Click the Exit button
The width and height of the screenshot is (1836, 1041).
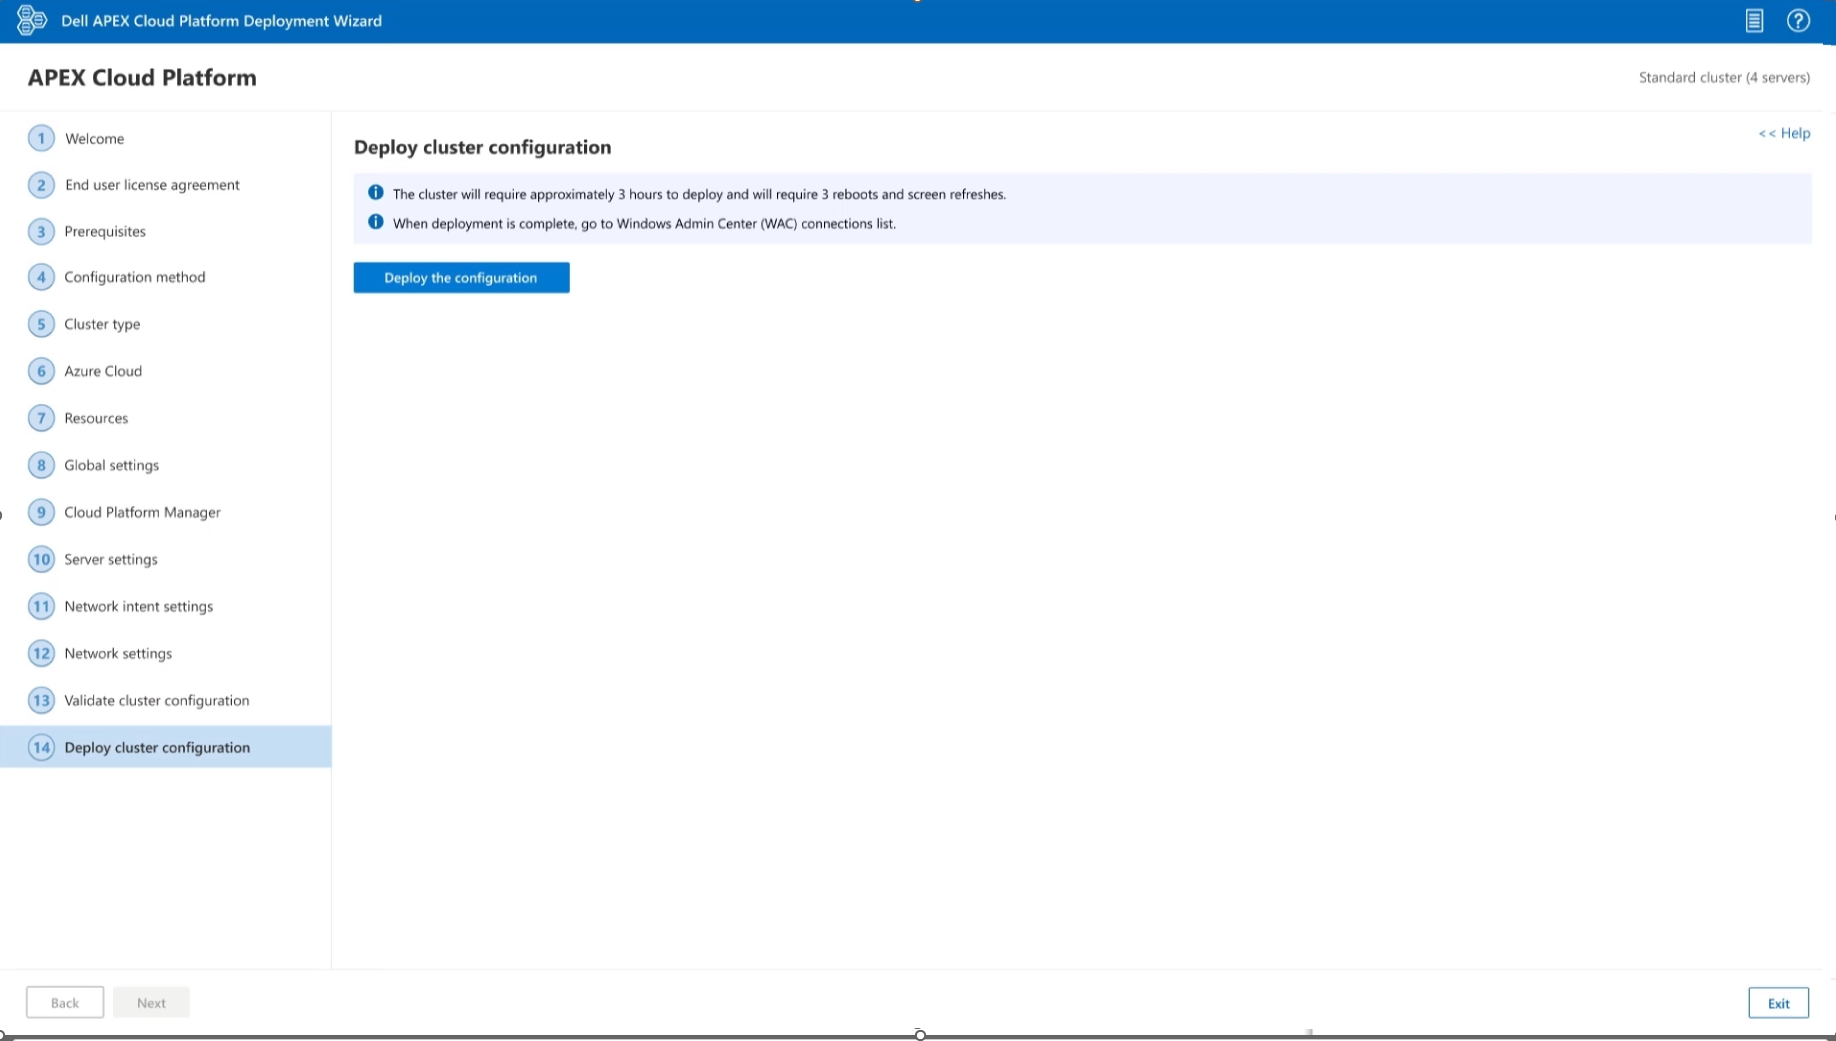(x=1778, y=1003)
